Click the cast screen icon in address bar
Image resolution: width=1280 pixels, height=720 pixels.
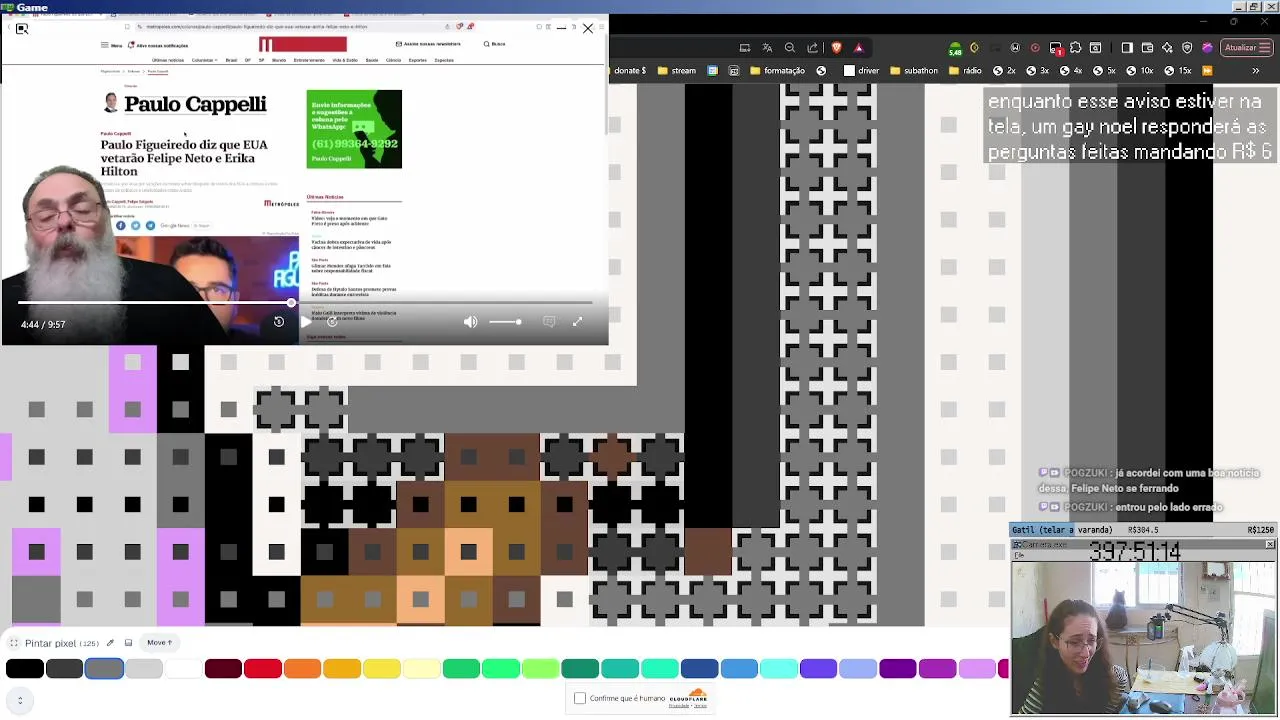pyautogui.click(x=745, y=47)
